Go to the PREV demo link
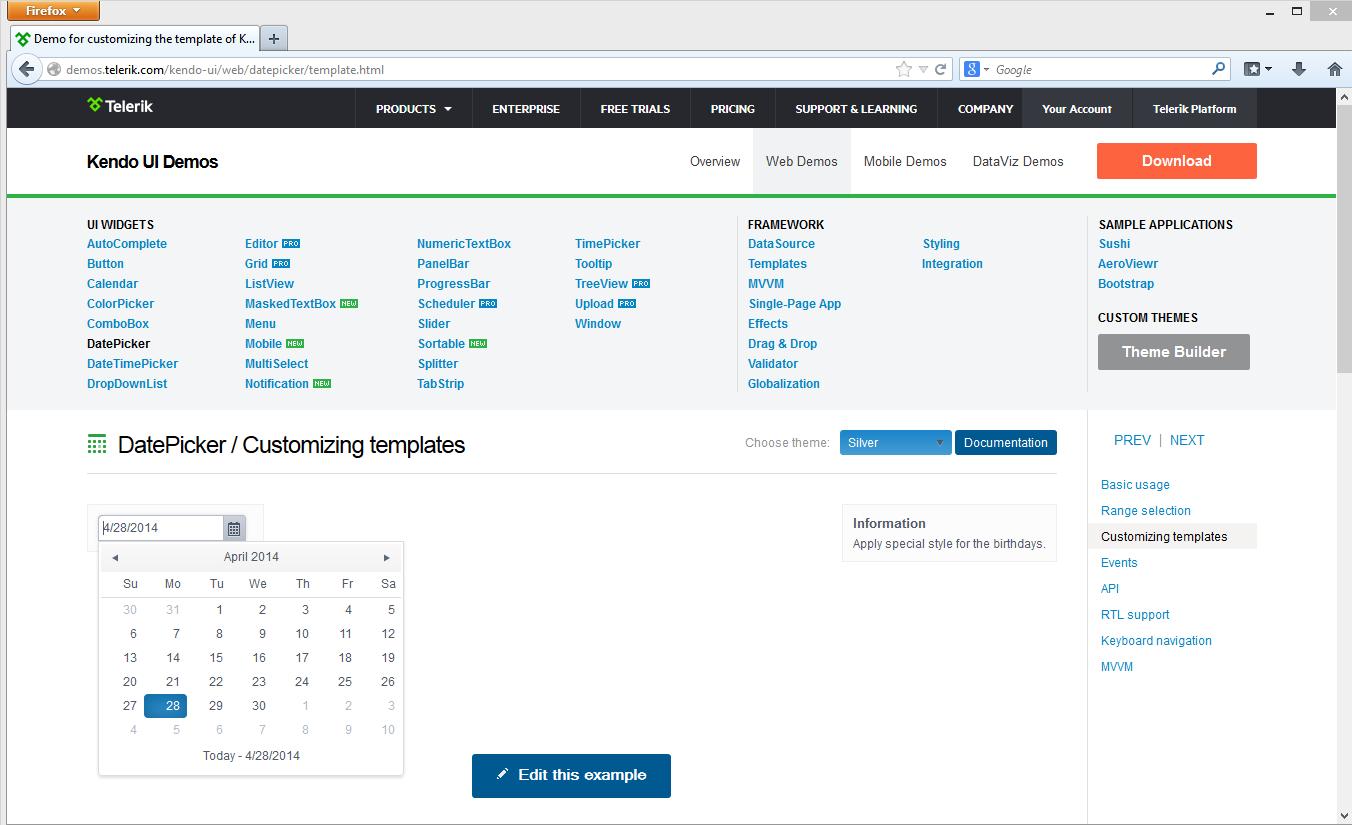This screenshot has height=825, width=1352. [x=1132, y=440]
